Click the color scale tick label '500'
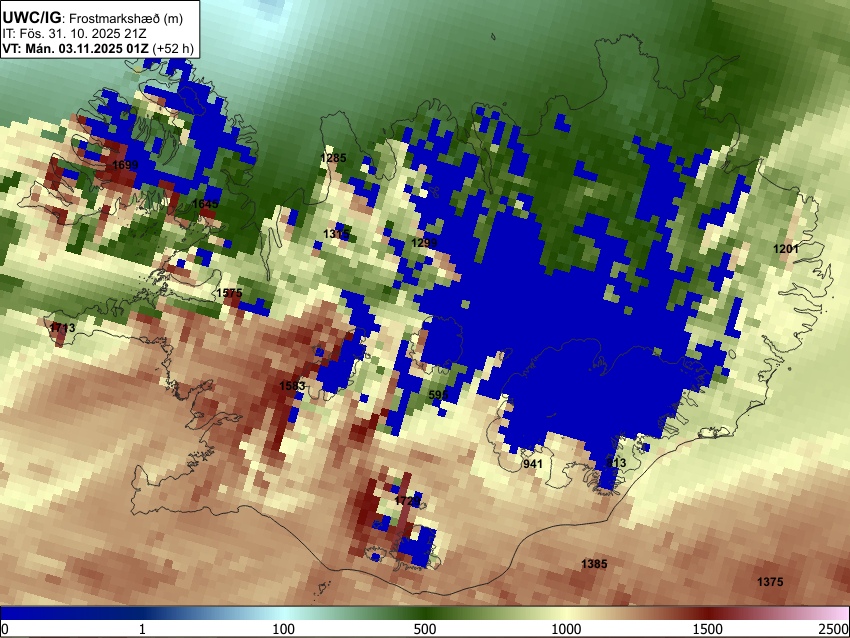This screenshot has height=638, width=850. [x=425, y=629]
